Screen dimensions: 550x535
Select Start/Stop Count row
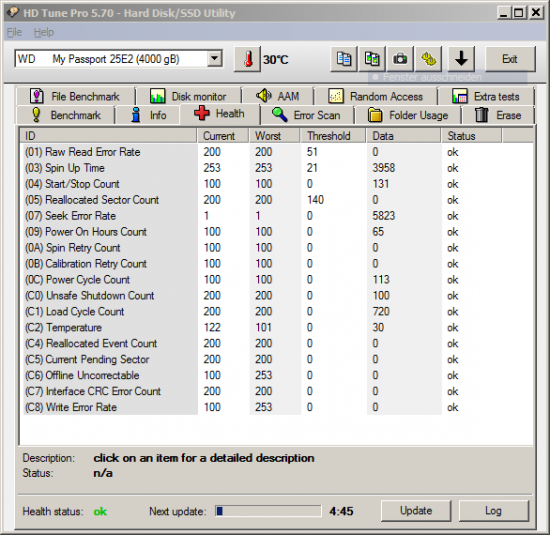point(277,184)
